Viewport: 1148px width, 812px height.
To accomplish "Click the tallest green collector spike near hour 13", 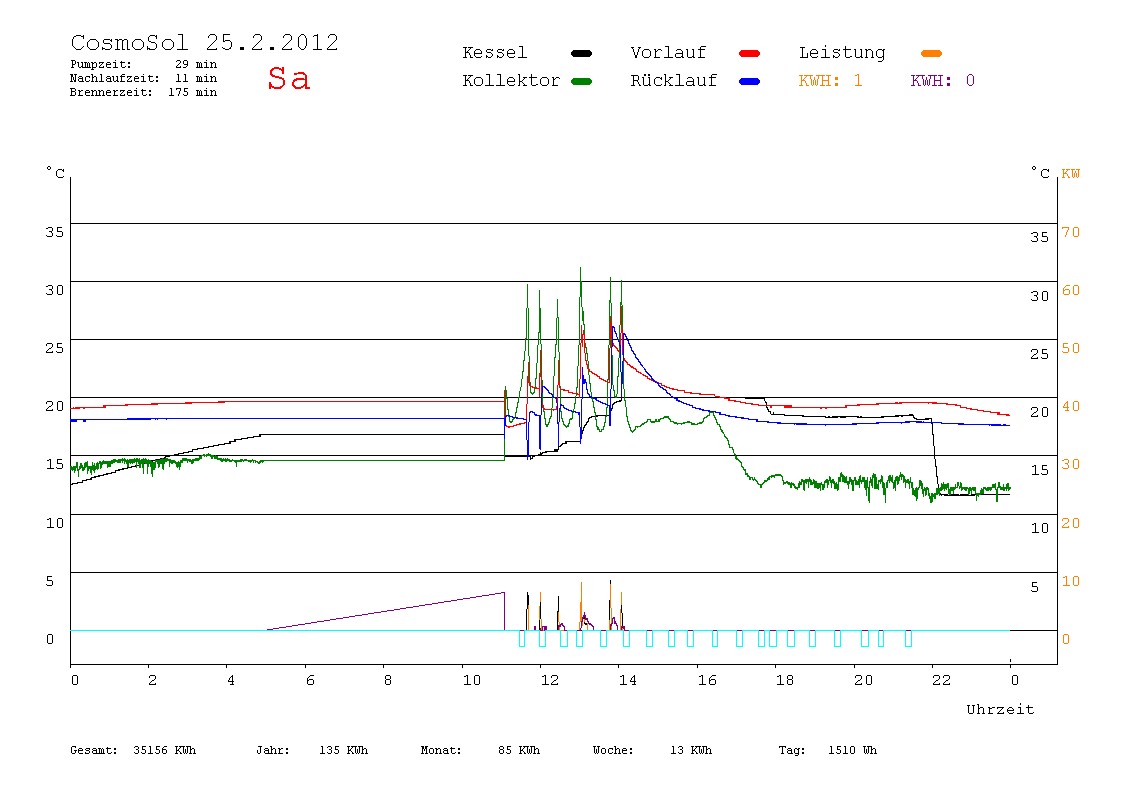I will click(581, 269).
